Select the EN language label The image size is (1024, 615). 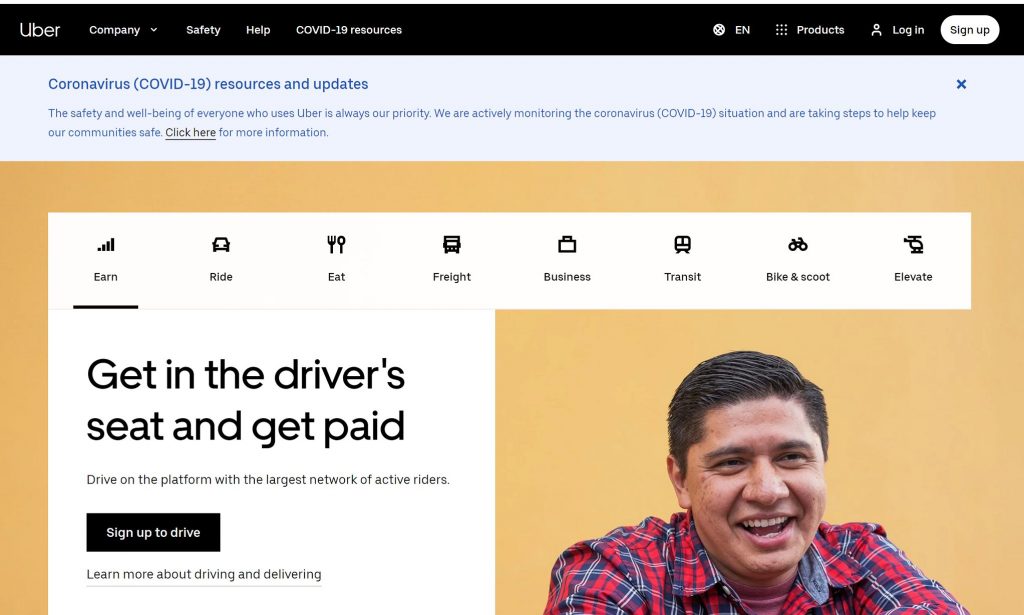743,30
